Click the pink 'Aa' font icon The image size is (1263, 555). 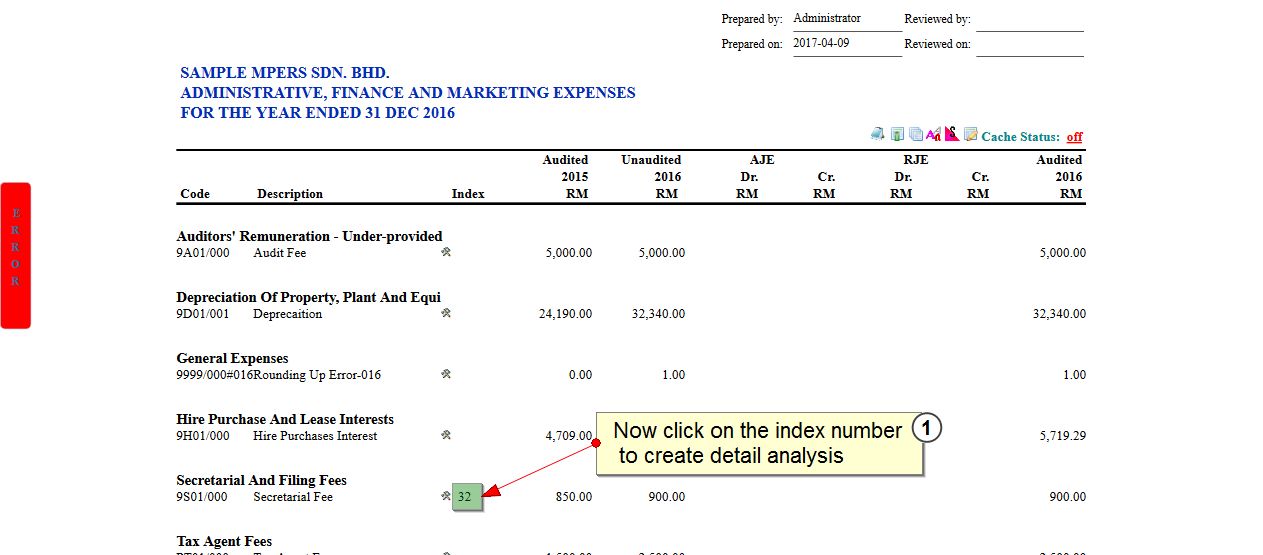(x=933, y=135)
